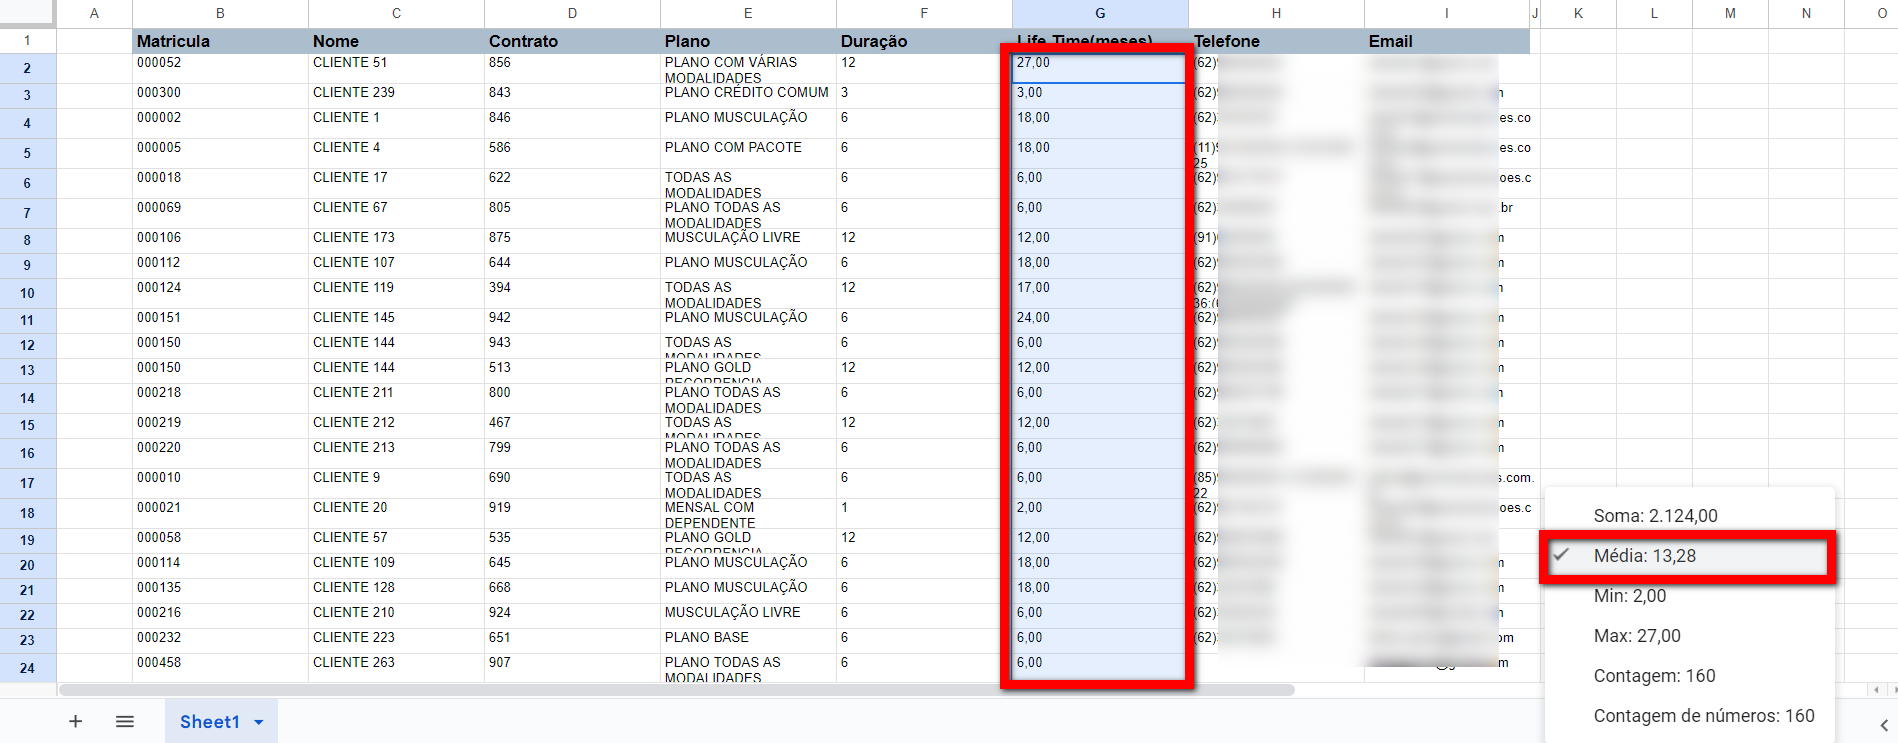
Task: Click the select-all corner box
Action: 27,13
